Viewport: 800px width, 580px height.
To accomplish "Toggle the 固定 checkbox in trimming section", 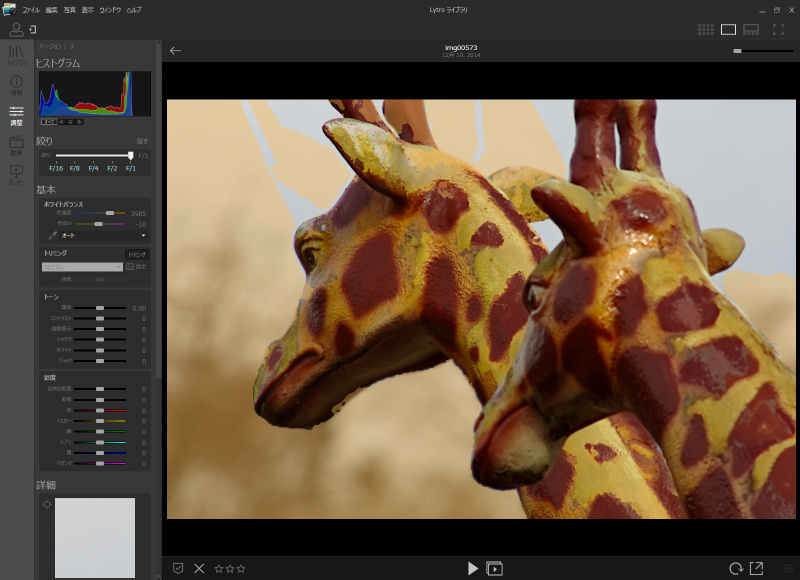I will point(130,267).
